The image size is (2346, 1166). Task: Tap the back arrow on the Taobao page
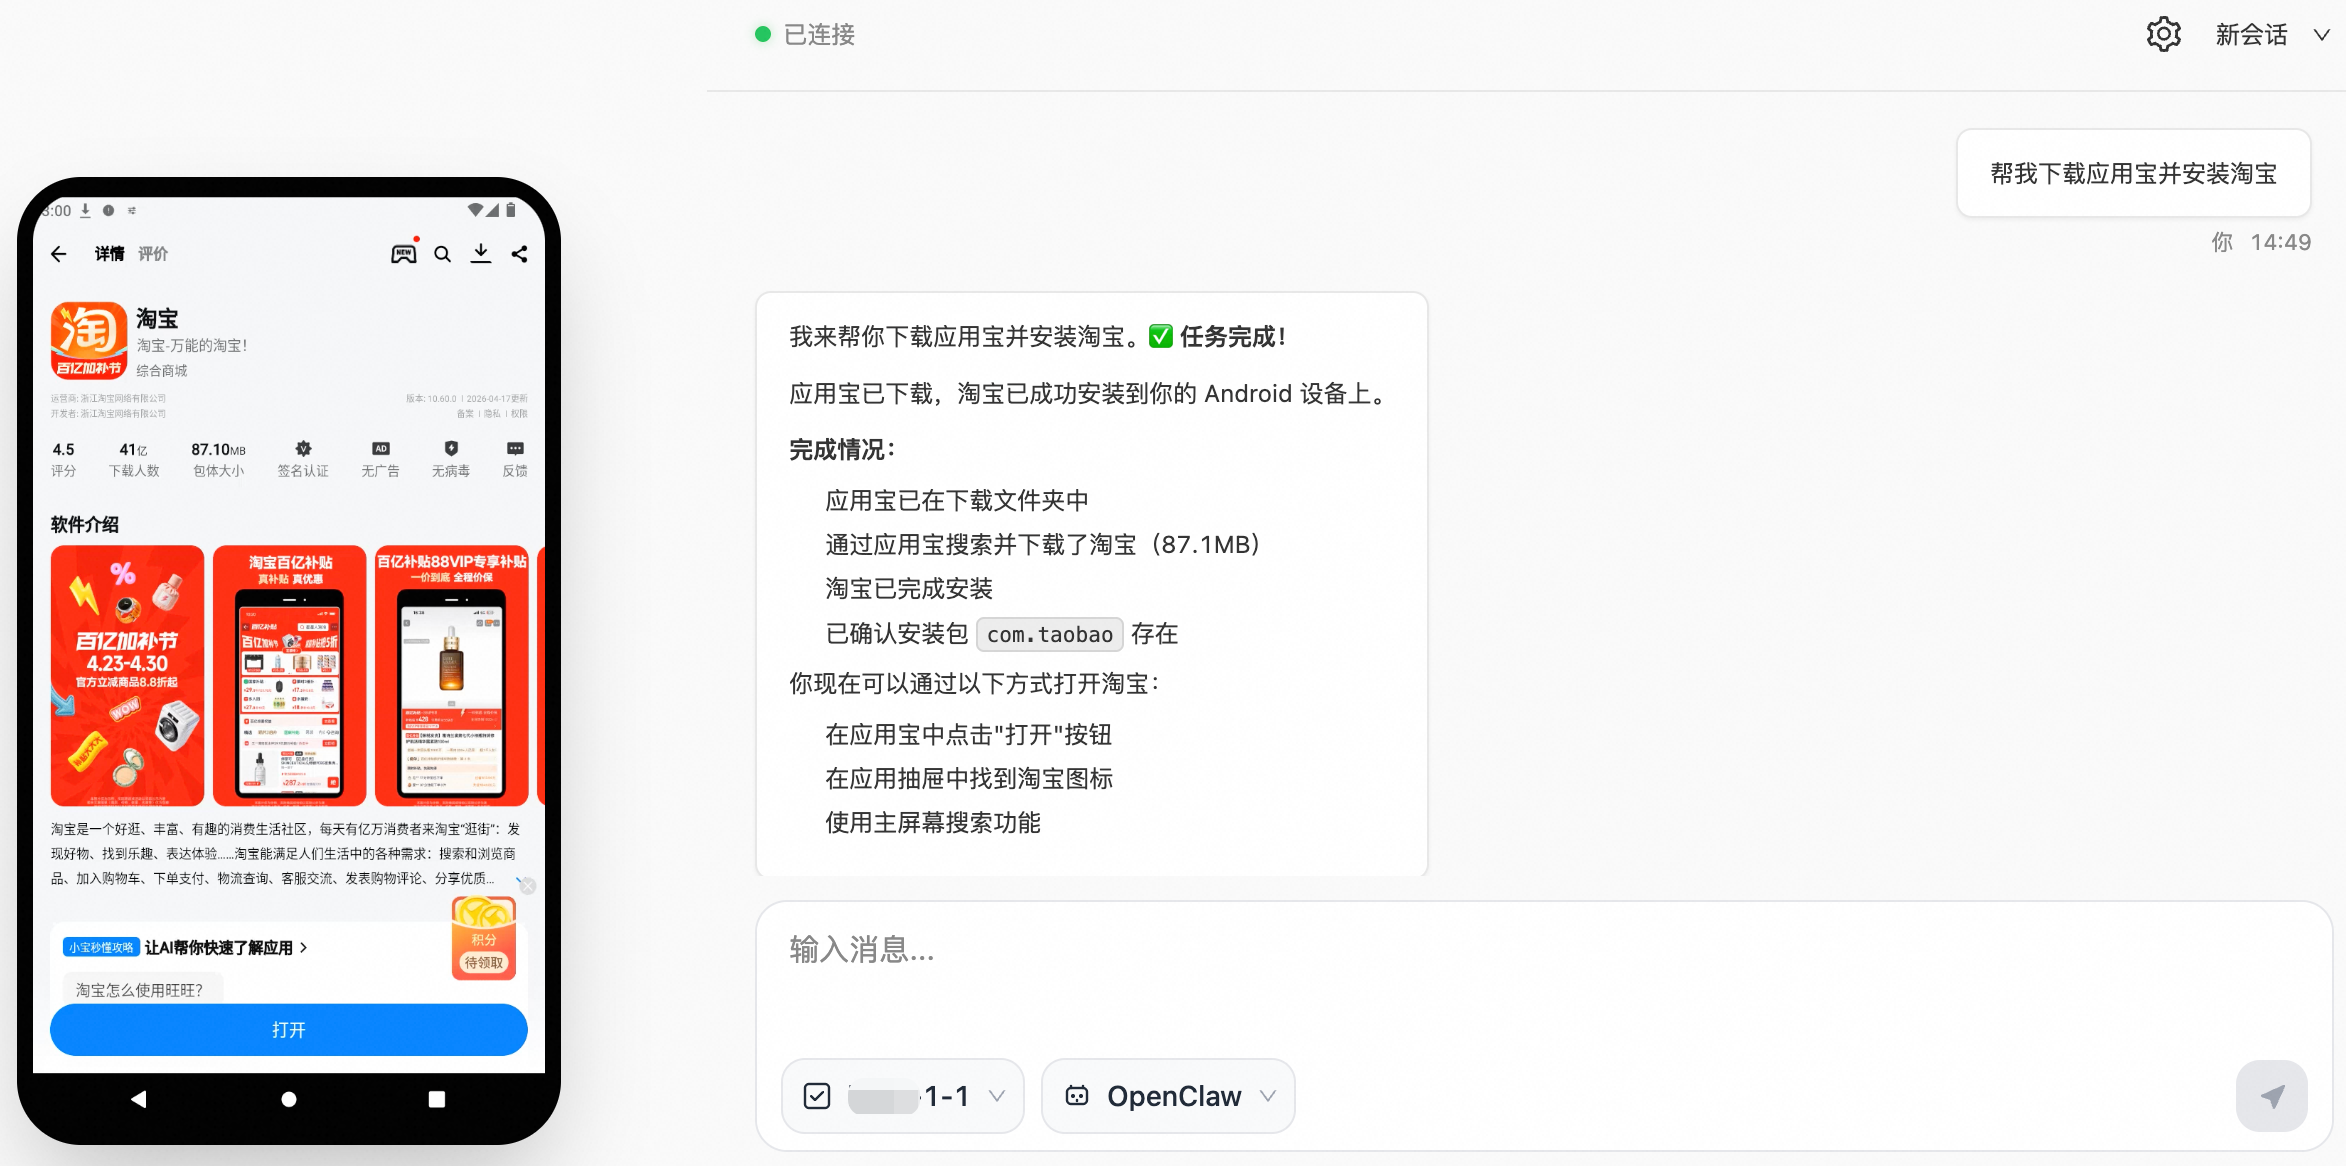point(59,254)
